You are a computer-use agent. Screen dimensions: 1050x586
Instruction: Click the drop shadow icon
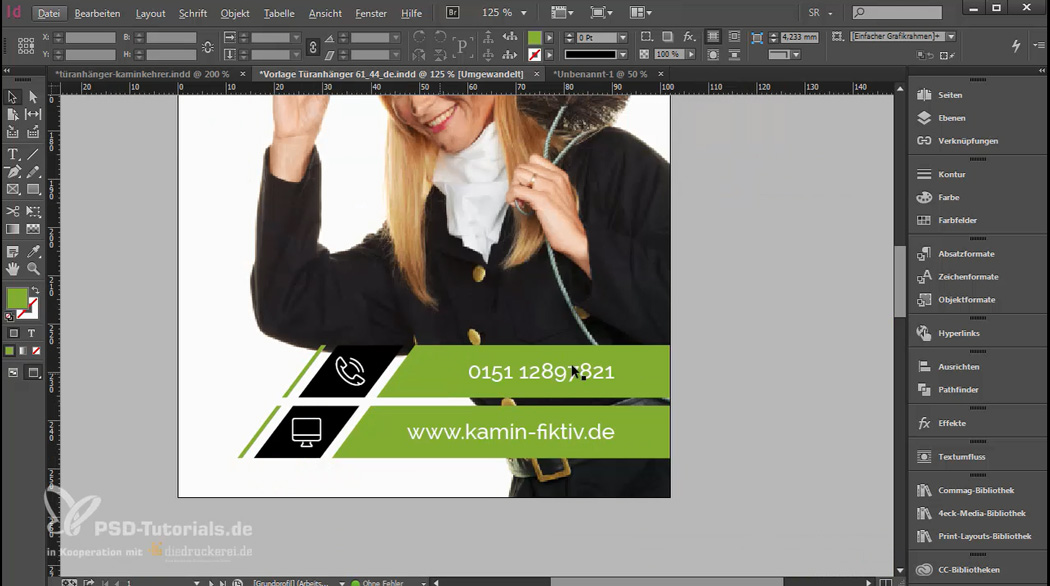[x=668, y=37]
